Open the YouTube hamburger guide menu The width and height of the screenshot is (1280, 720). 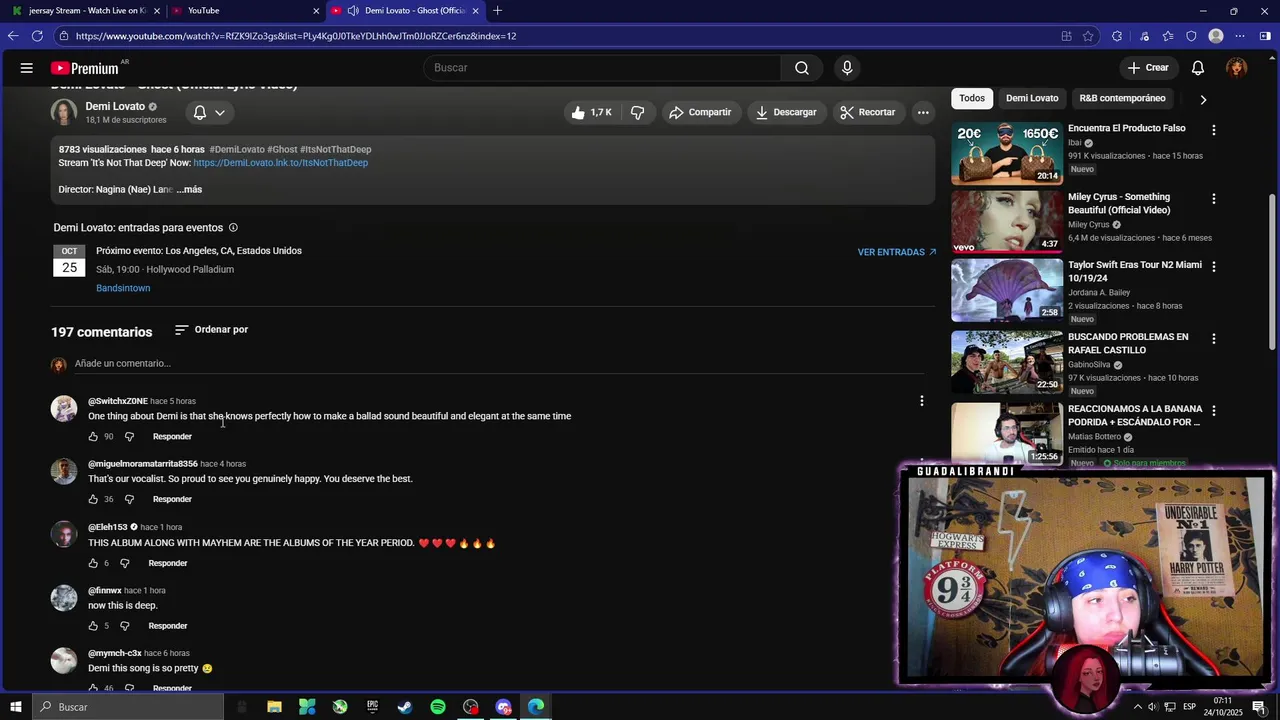point(27,68)
